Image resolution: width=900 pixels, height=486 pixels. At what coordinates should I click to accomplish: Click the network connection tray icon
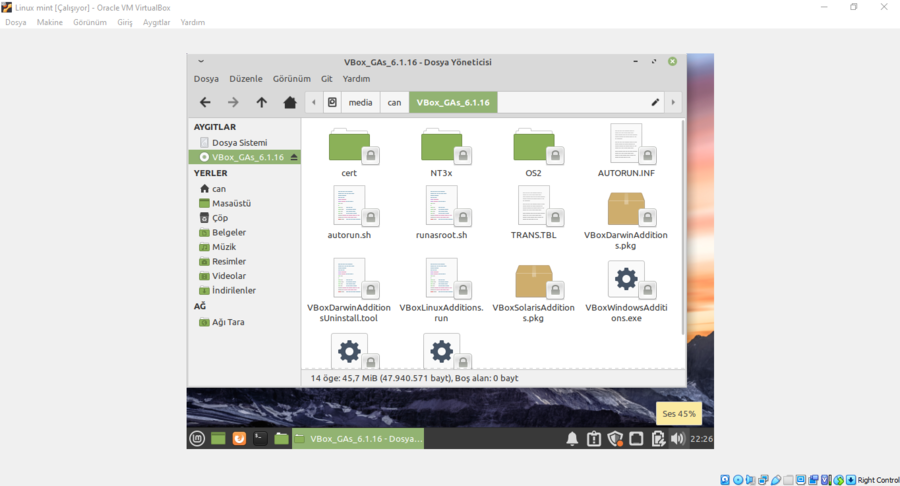pyautogui.click(x=636, y=439)
